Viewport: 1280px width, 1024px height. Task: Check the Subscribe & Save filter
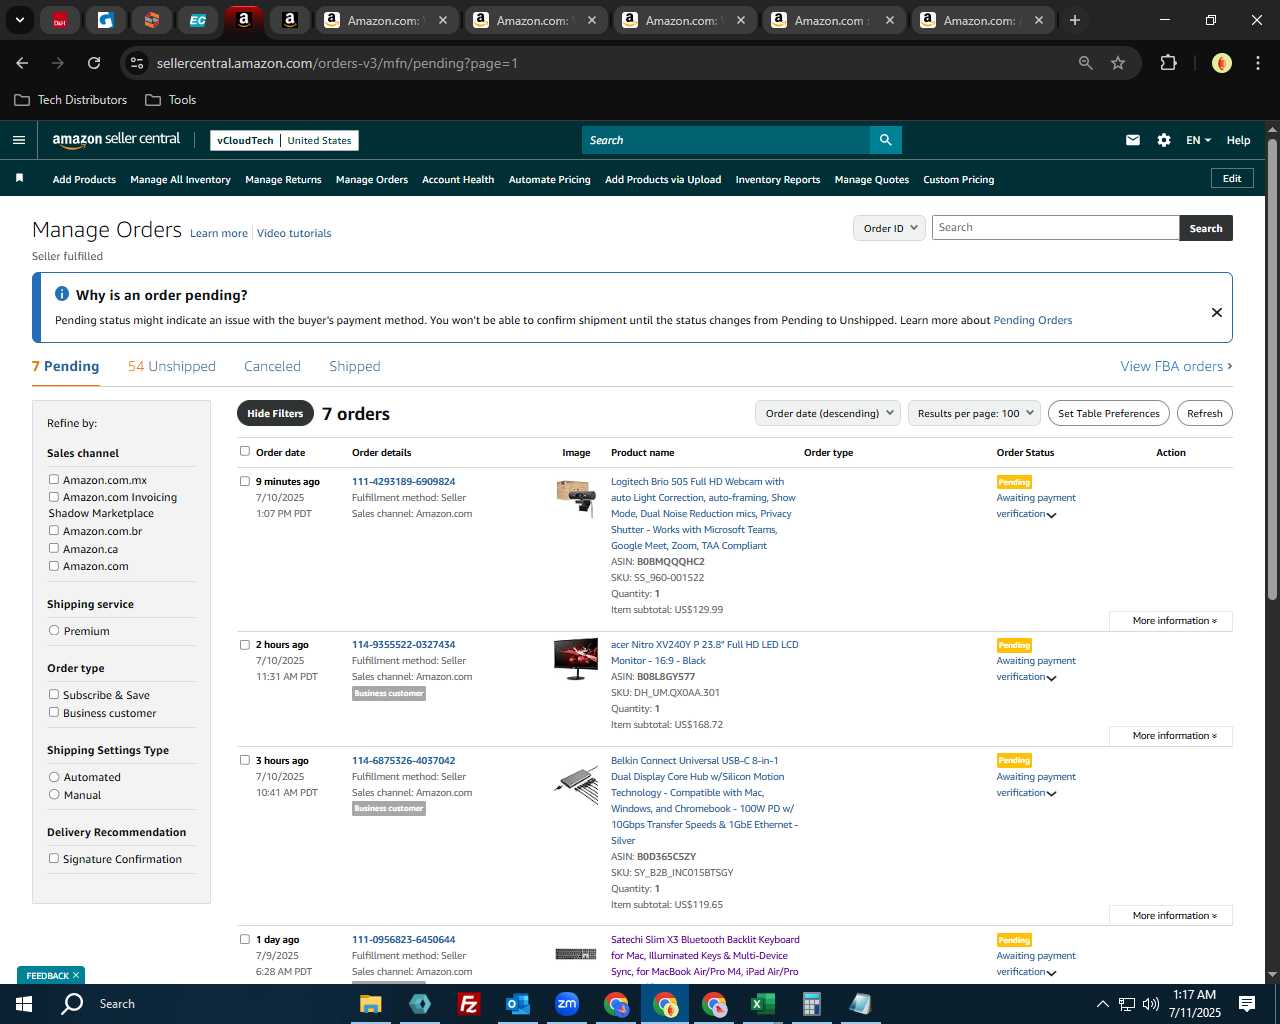tap(54, 695)
